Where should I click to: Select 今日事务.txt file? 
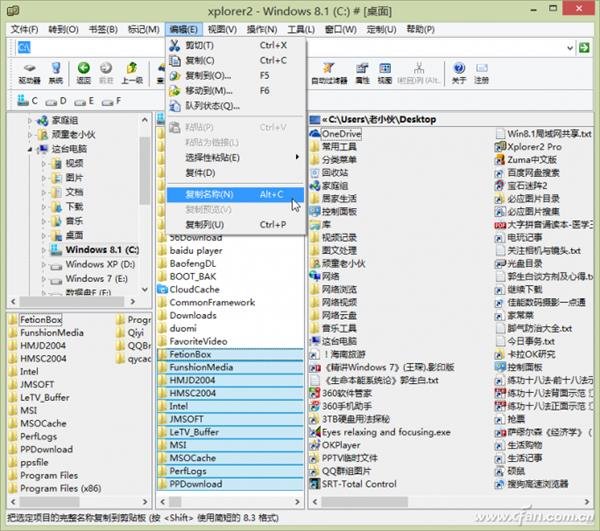[x=525, y=341]
